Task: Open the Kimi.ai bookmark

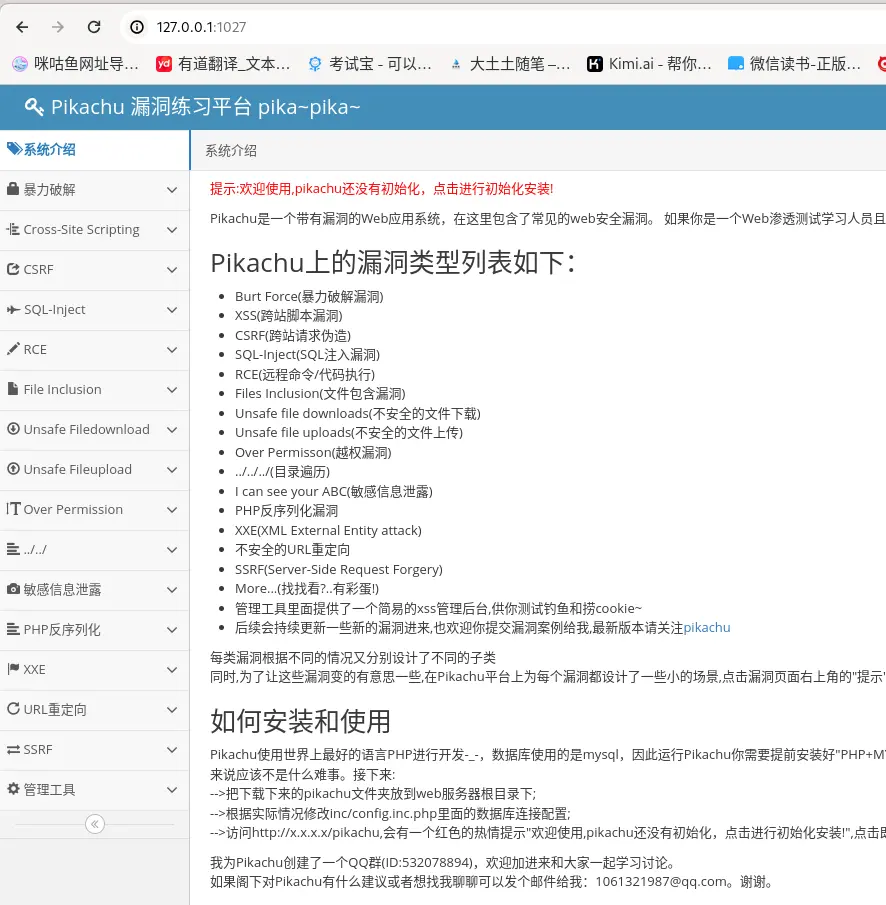Action: [x=649, y=63]
